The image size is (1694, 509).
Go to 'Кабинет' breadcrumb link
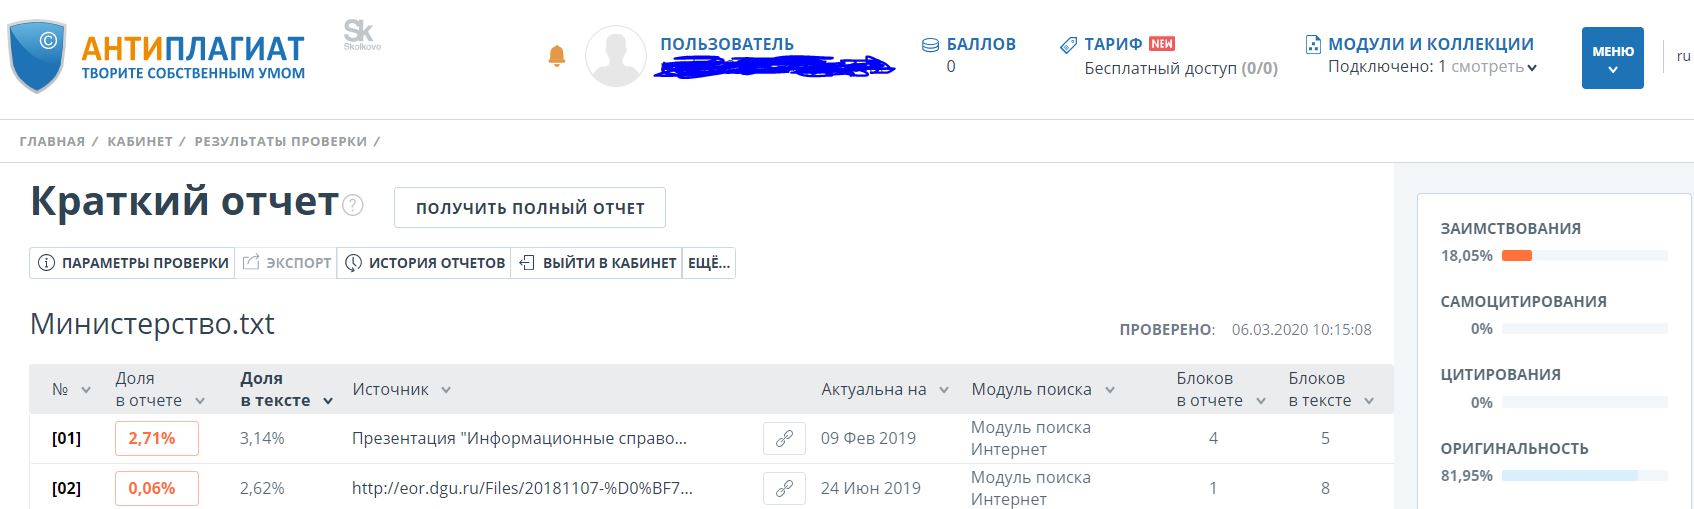[x=140, y=141]
